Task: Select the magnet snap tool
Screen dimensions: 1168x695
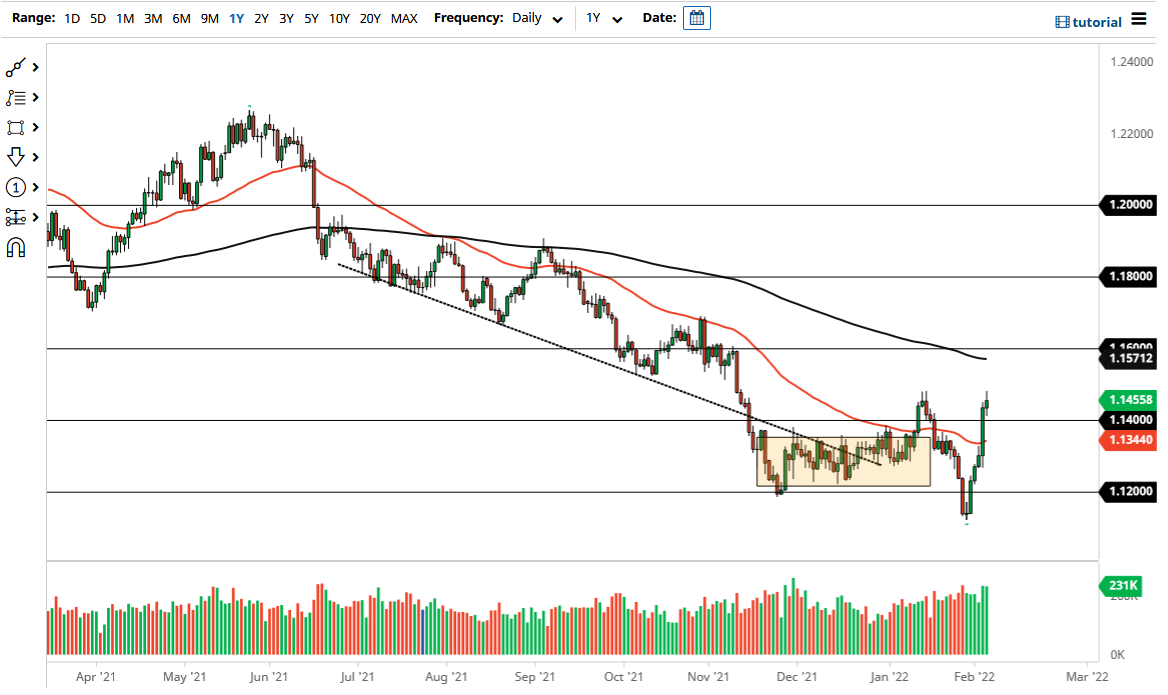Action: pos(17,247)
